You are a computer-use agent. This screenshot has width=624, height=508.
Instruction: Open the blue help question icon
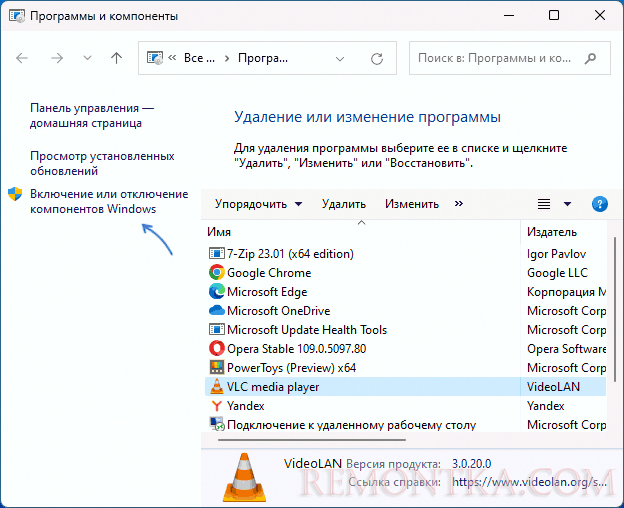coord(600,204)
